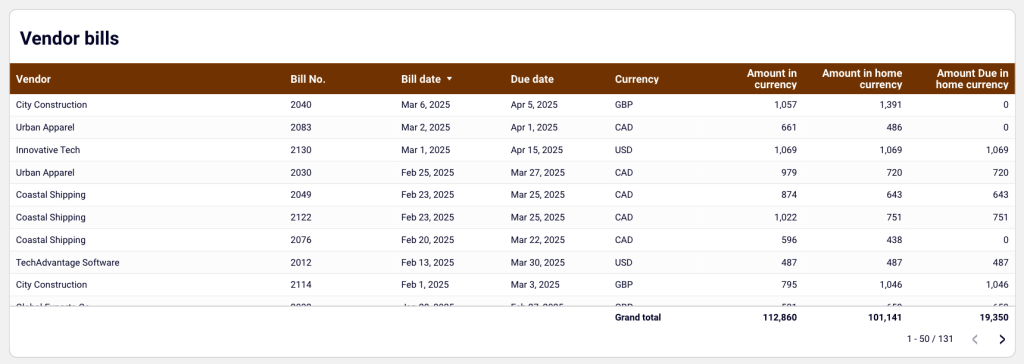Select home currency amount 438
The width and height of the screenshot is (1024, 364).
[x=895, y=240]
